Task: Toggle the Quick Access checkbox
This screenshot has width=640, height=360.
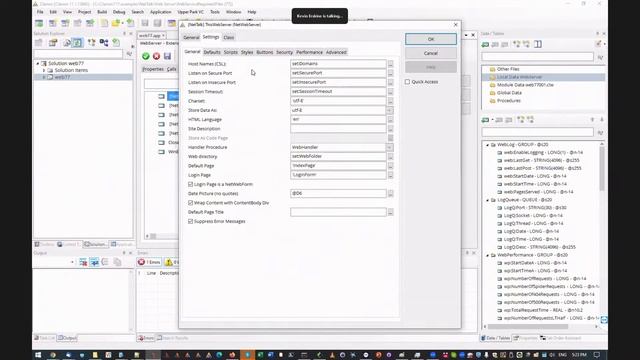Action: [x=407, y=82]
